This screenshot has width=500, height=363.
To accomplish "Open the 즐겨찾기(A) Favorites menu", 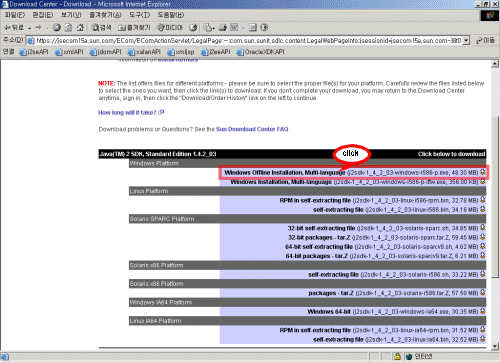I will pyautogui.click(x=105, y=15).
